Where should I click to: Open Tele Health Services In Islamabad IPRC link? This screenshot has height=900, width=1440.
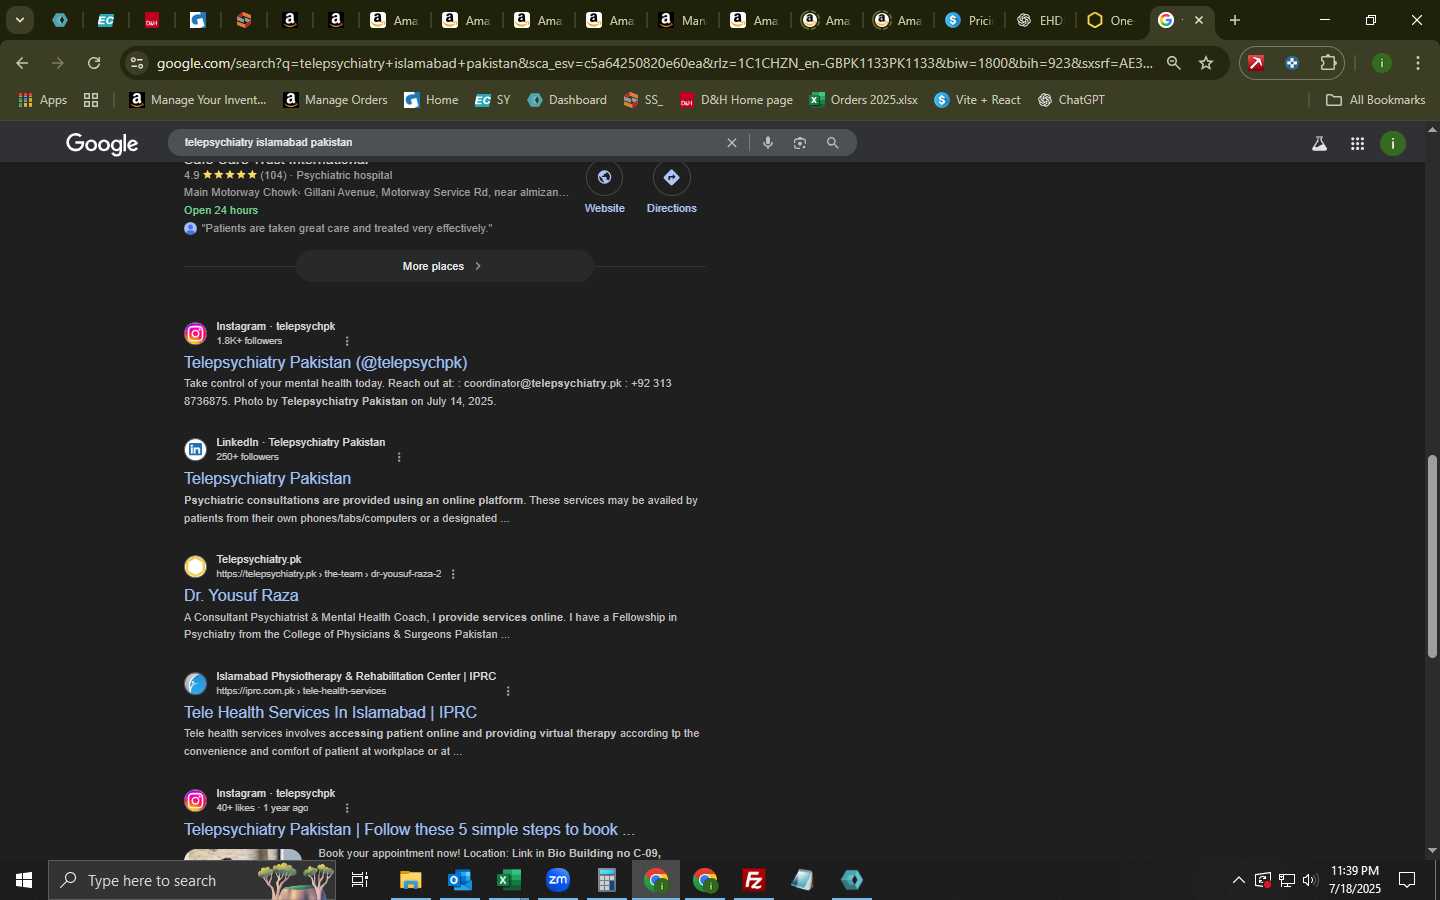point(330,712)
